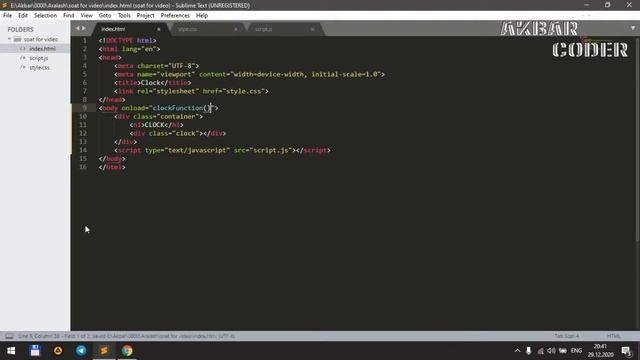Select index.html in the sidebar

tap(42, 49)
